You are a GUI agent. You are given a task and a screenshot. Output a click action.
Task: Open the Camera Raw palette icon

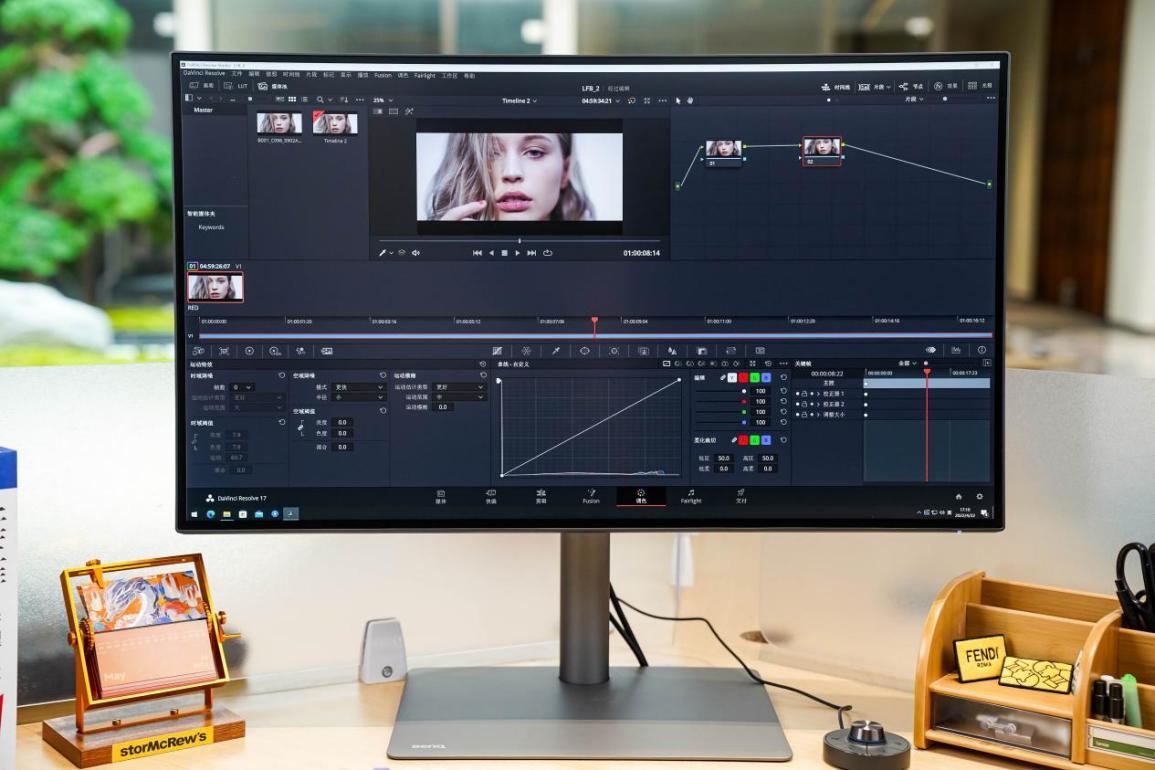click(198, 351)
